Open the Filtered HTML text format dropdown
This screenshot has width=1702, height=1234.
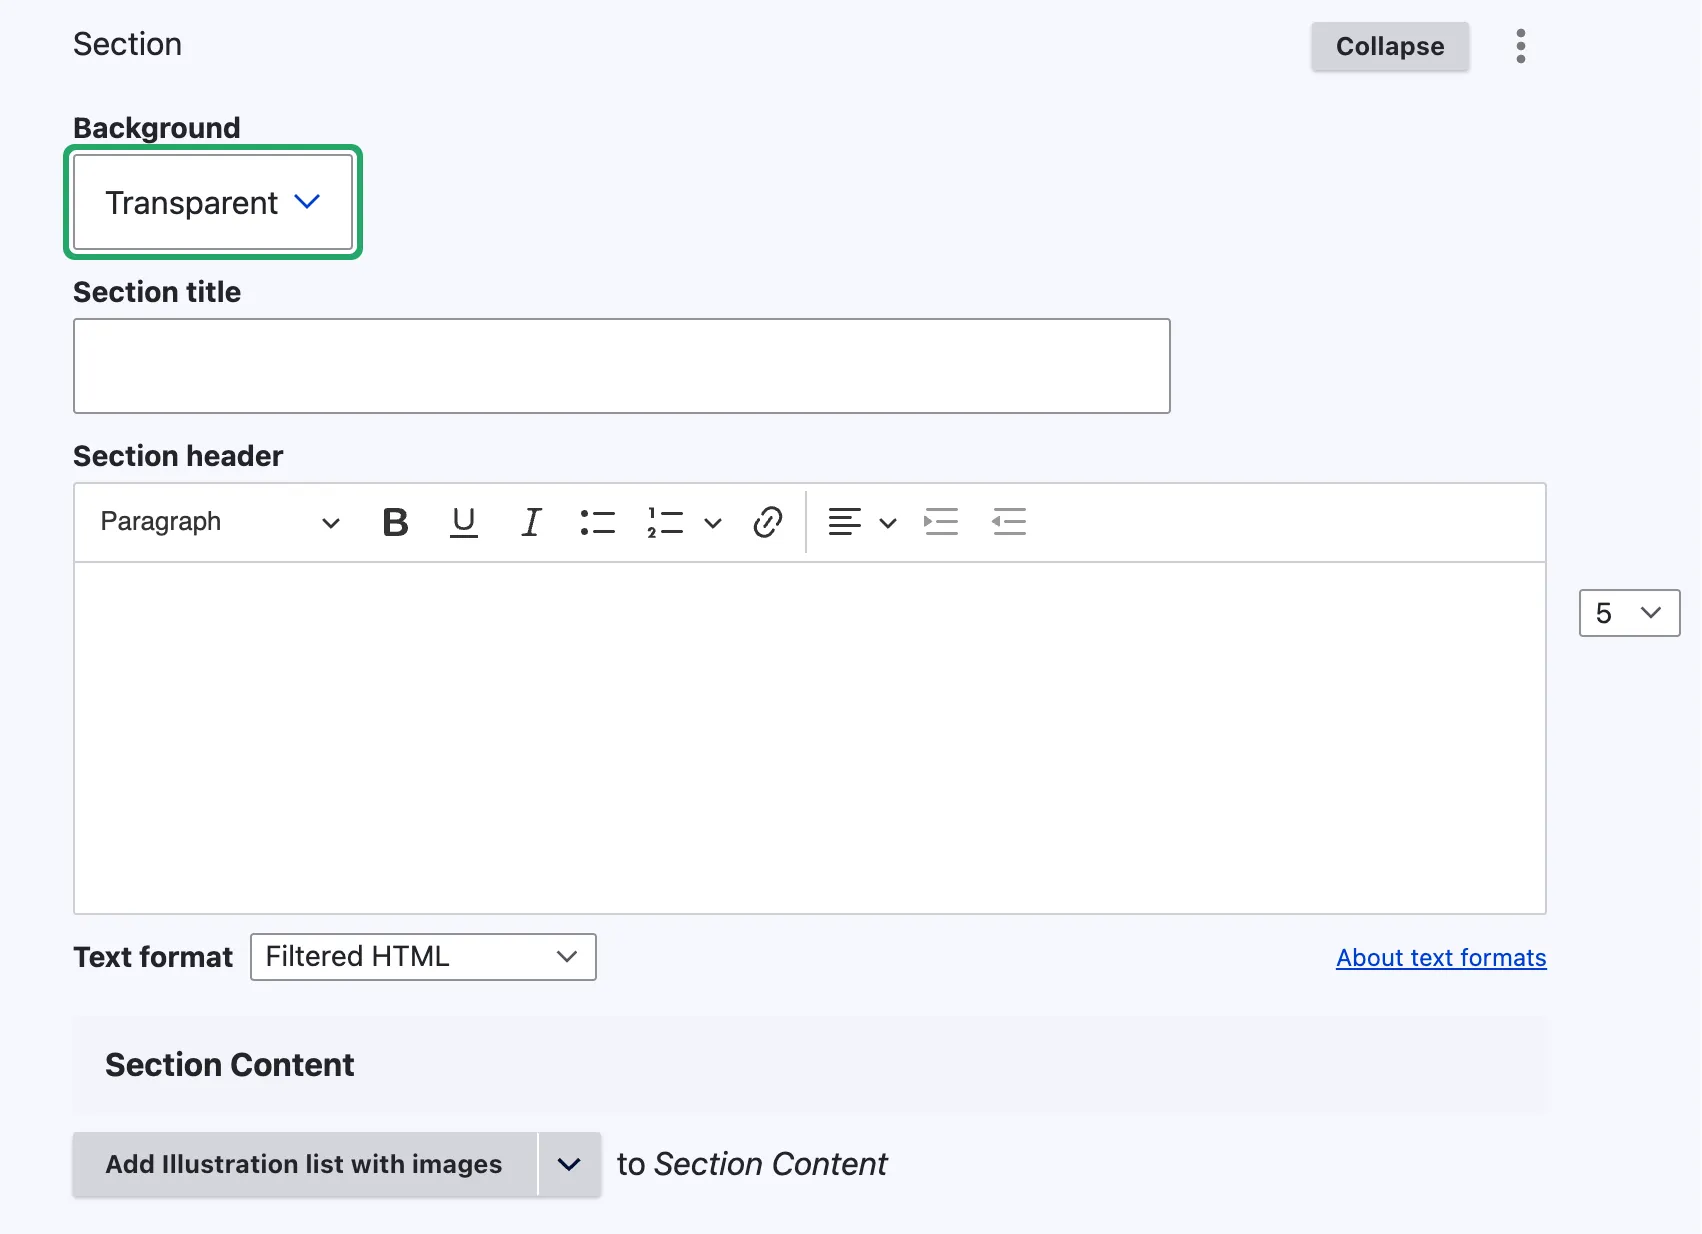coord(423,957)
